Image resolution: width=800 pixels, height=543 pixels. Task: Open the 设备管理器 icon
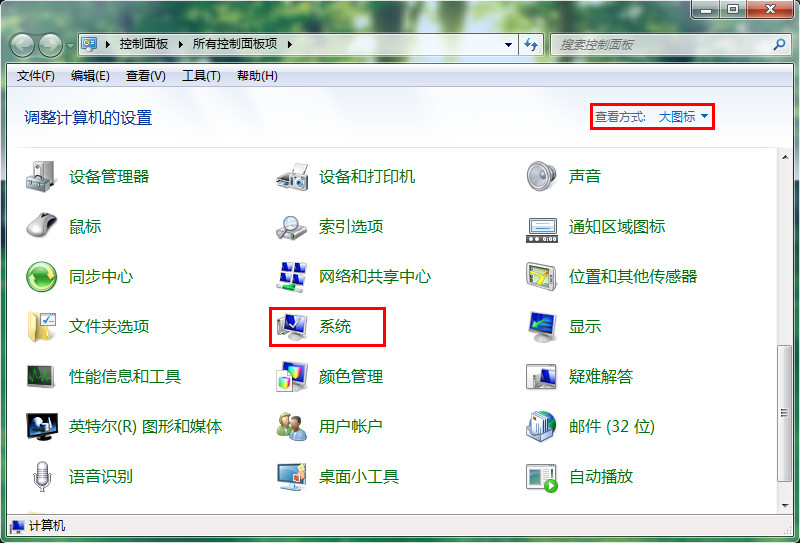point(41,177)
